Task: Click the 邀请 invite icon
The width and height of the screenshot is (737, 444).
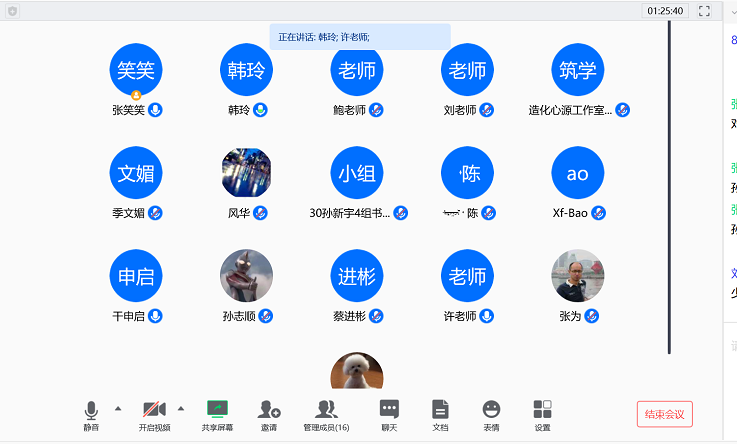Action: [269, 409]
